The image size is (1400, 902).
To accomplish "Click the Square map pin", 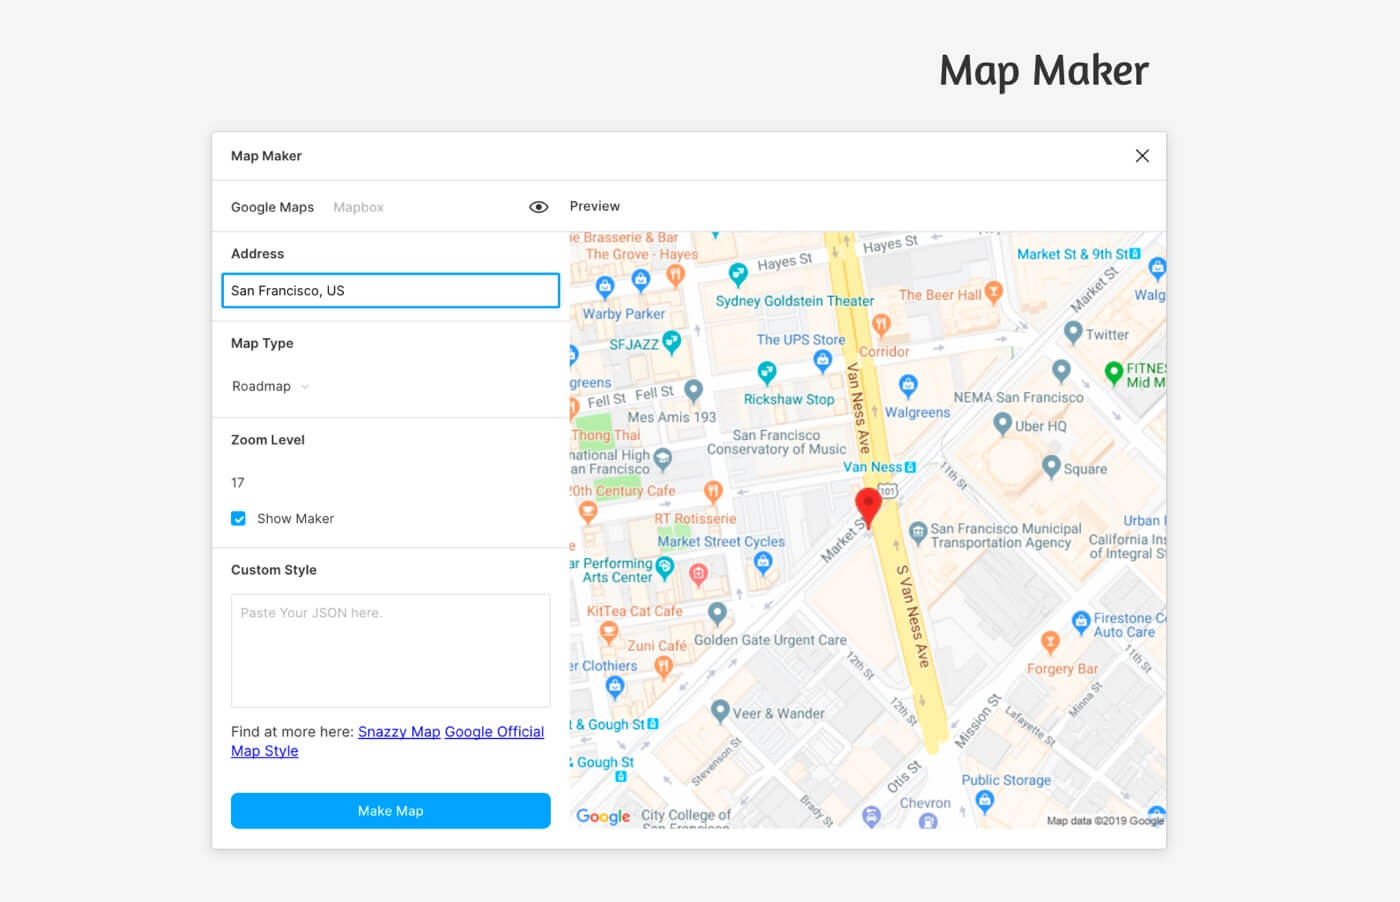I will tap(1051, 466).
